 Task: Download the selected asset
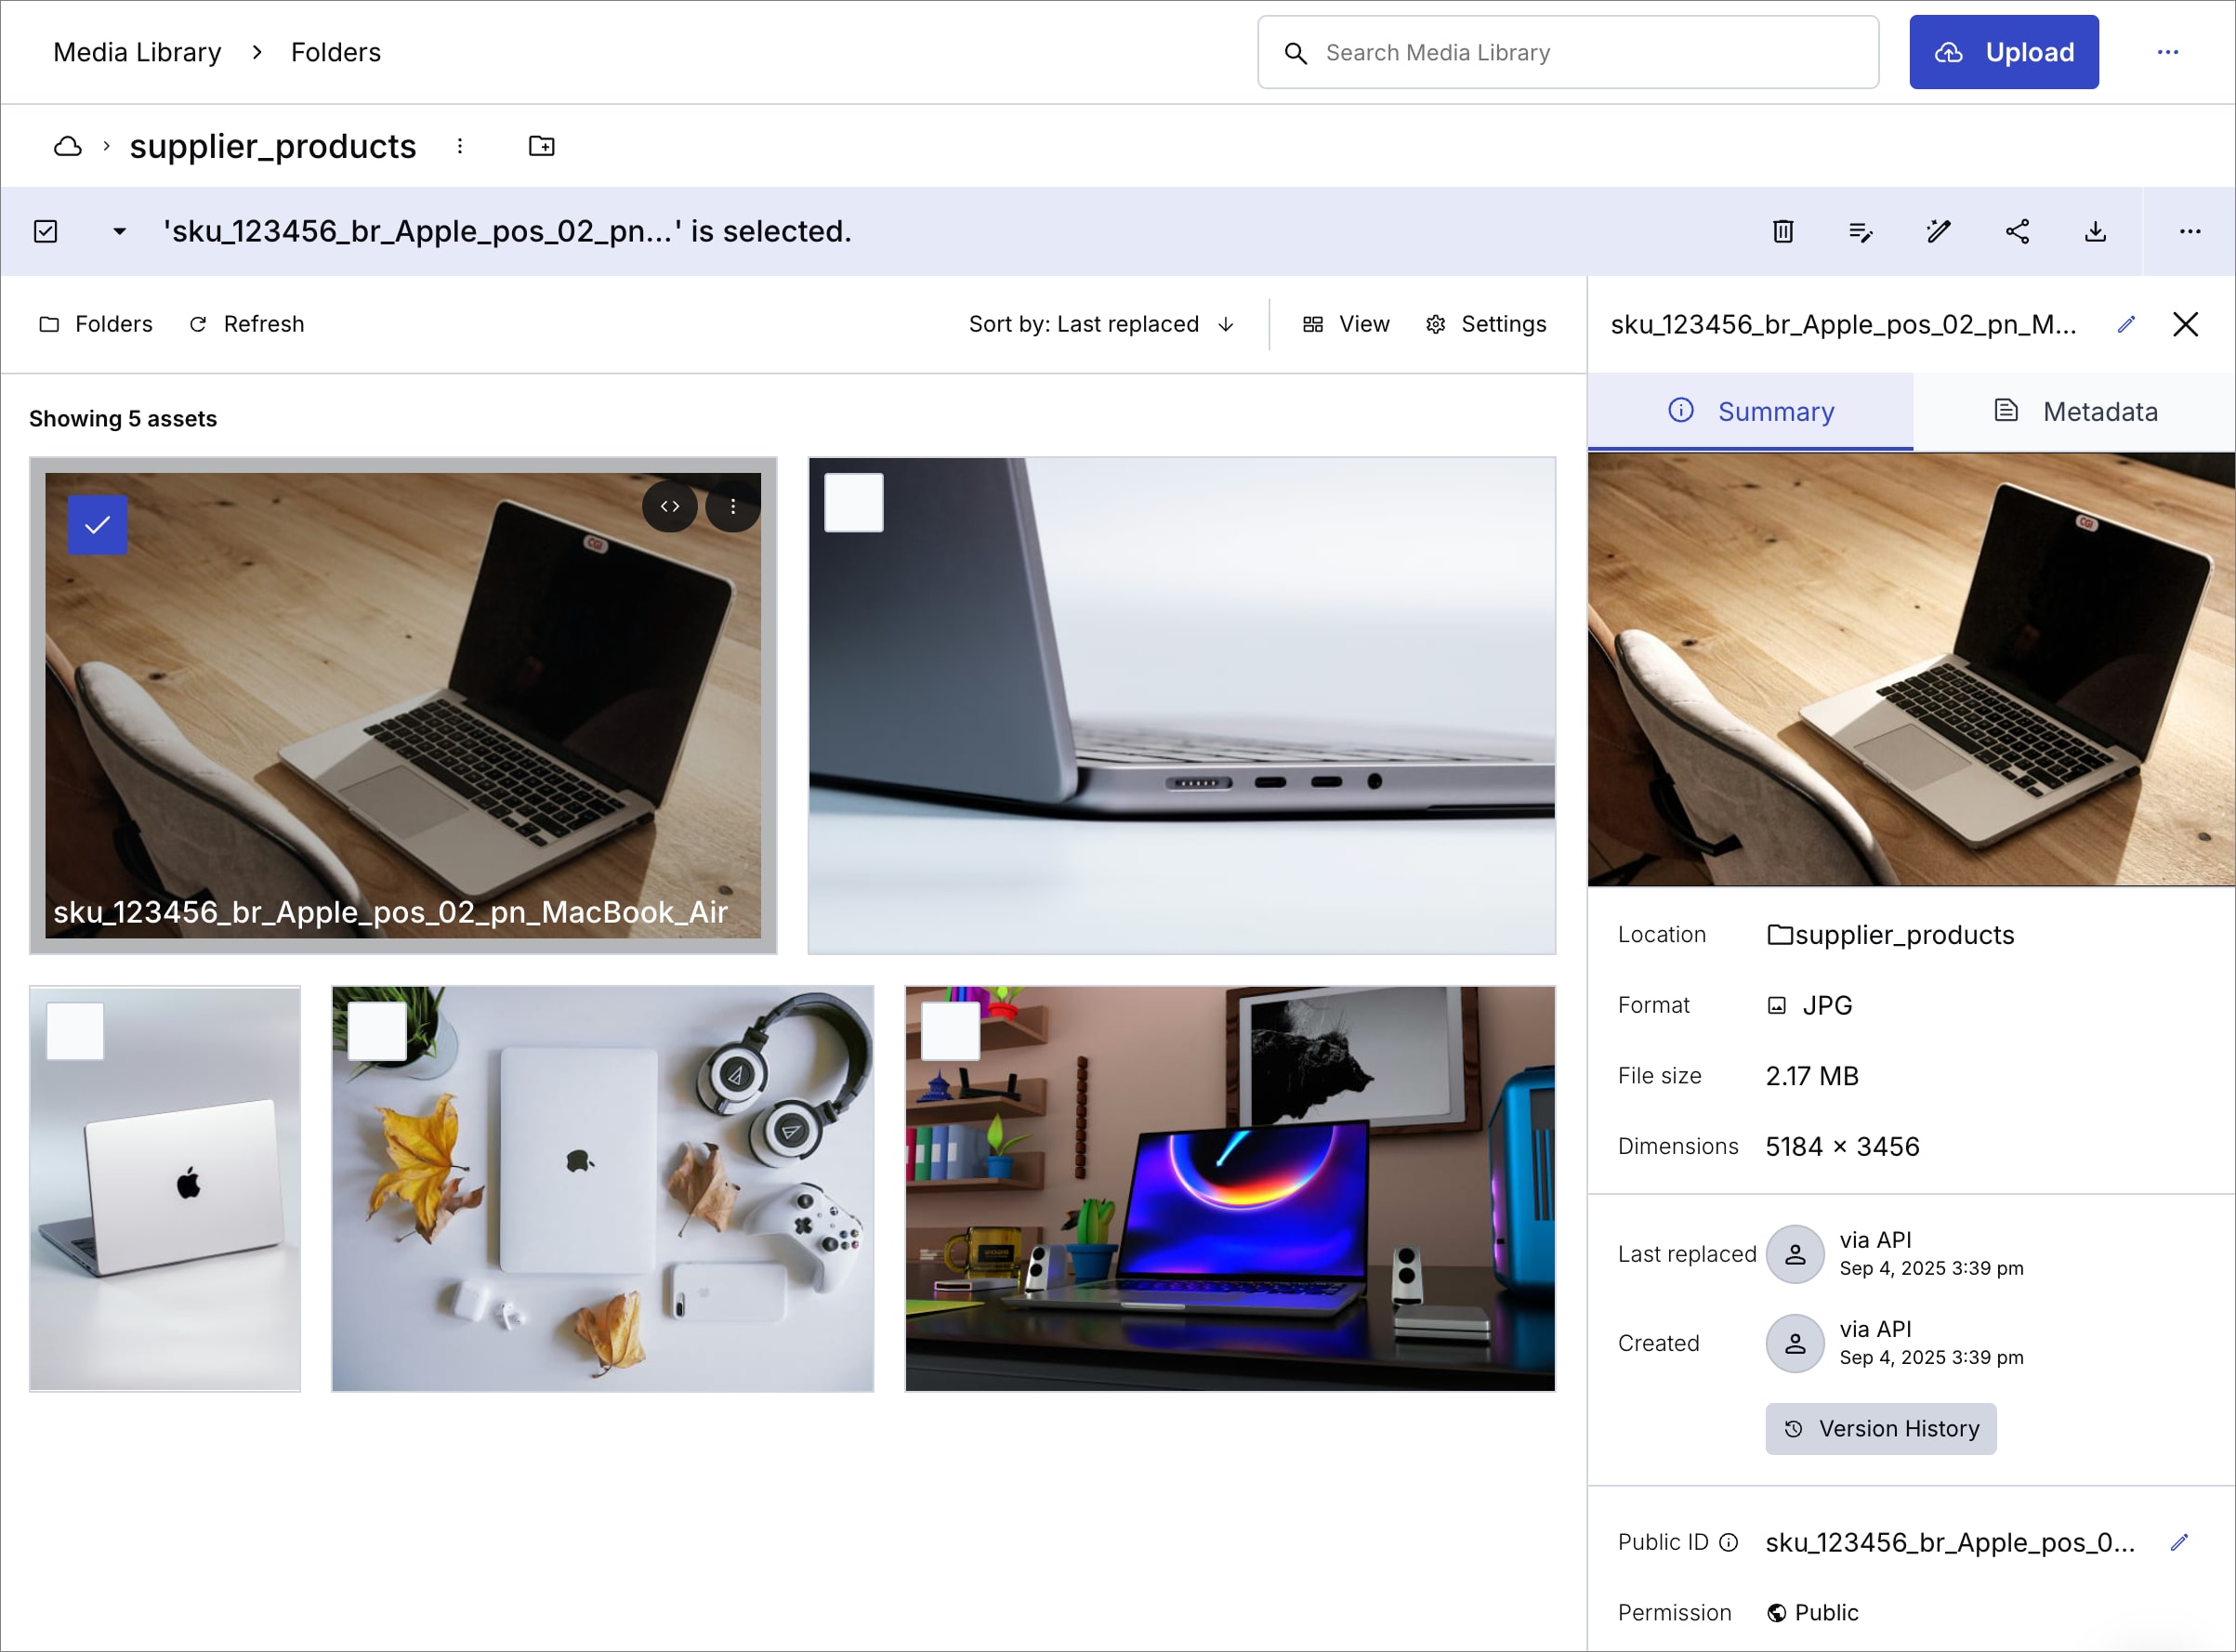point(2095,232)
